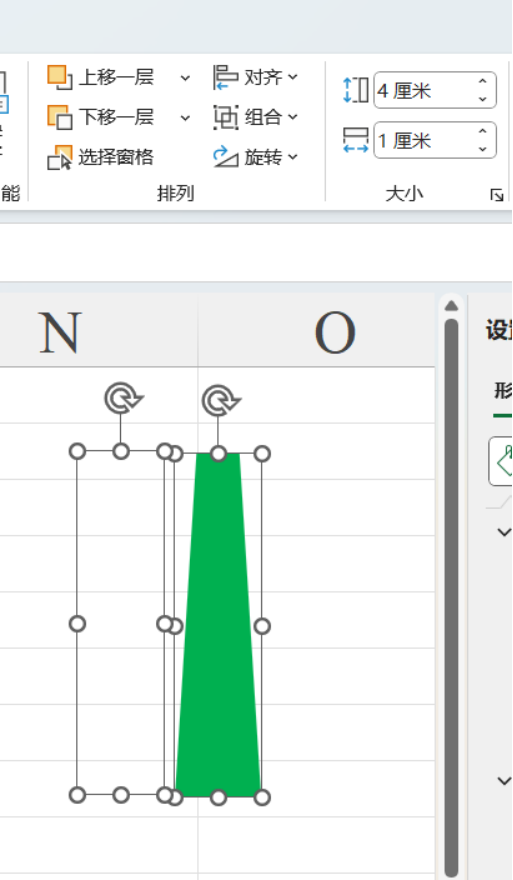Increase shape width with up spinner
Viewport: 513px width, 880px height.
[483, 131]
